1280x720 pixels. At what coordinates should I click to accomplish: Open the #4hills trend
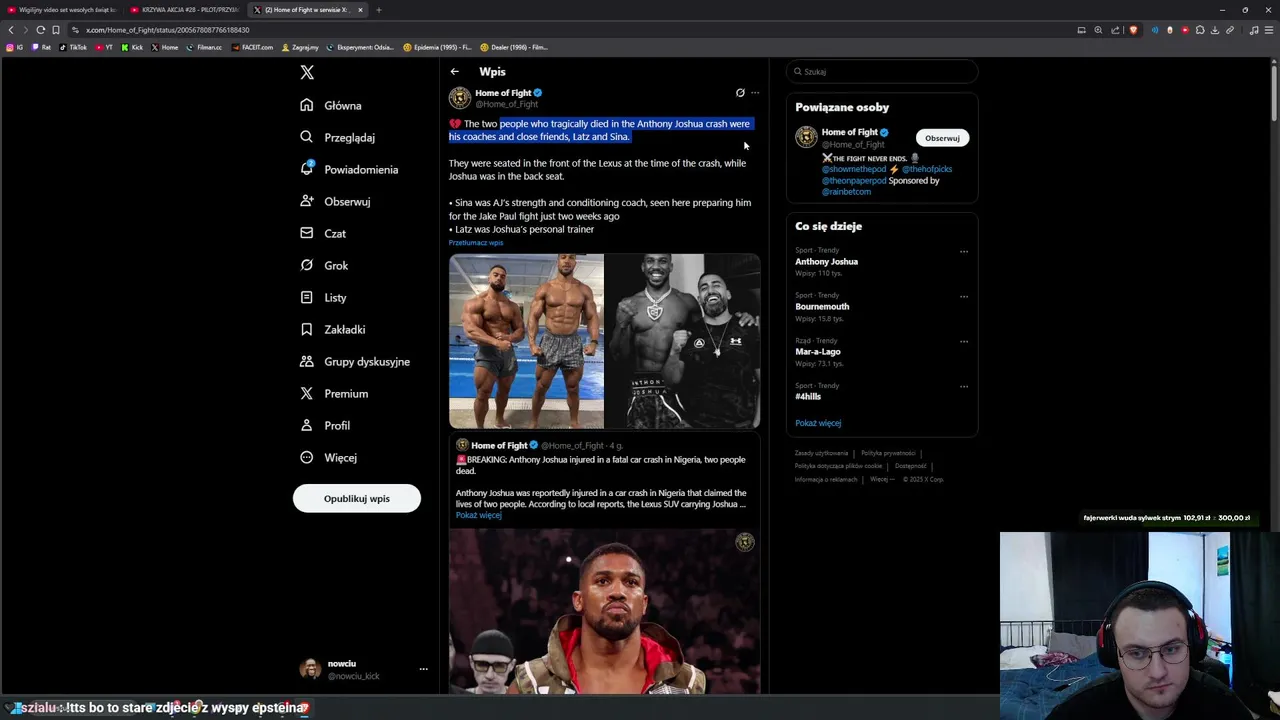click(x=808, y=396)
